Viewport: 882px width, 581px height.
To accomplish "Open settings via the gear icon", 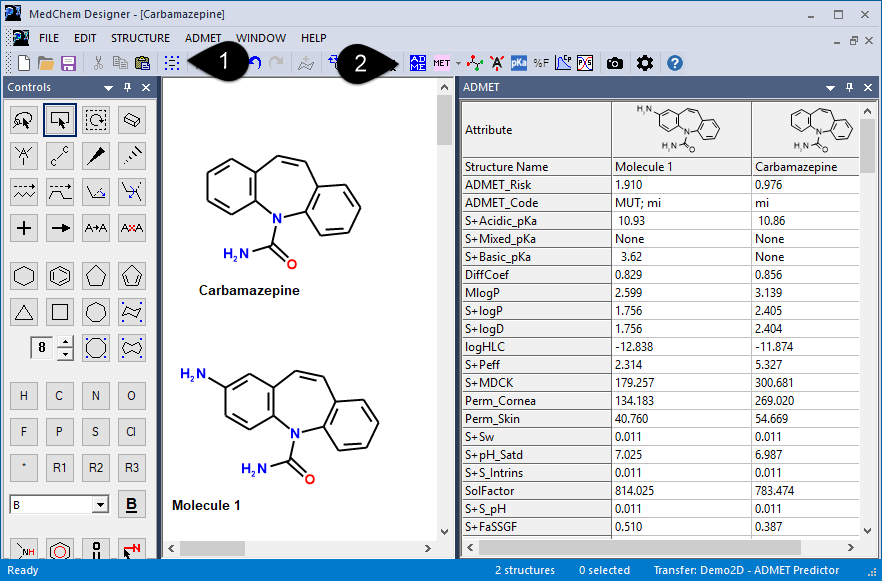I will (645, 63).
